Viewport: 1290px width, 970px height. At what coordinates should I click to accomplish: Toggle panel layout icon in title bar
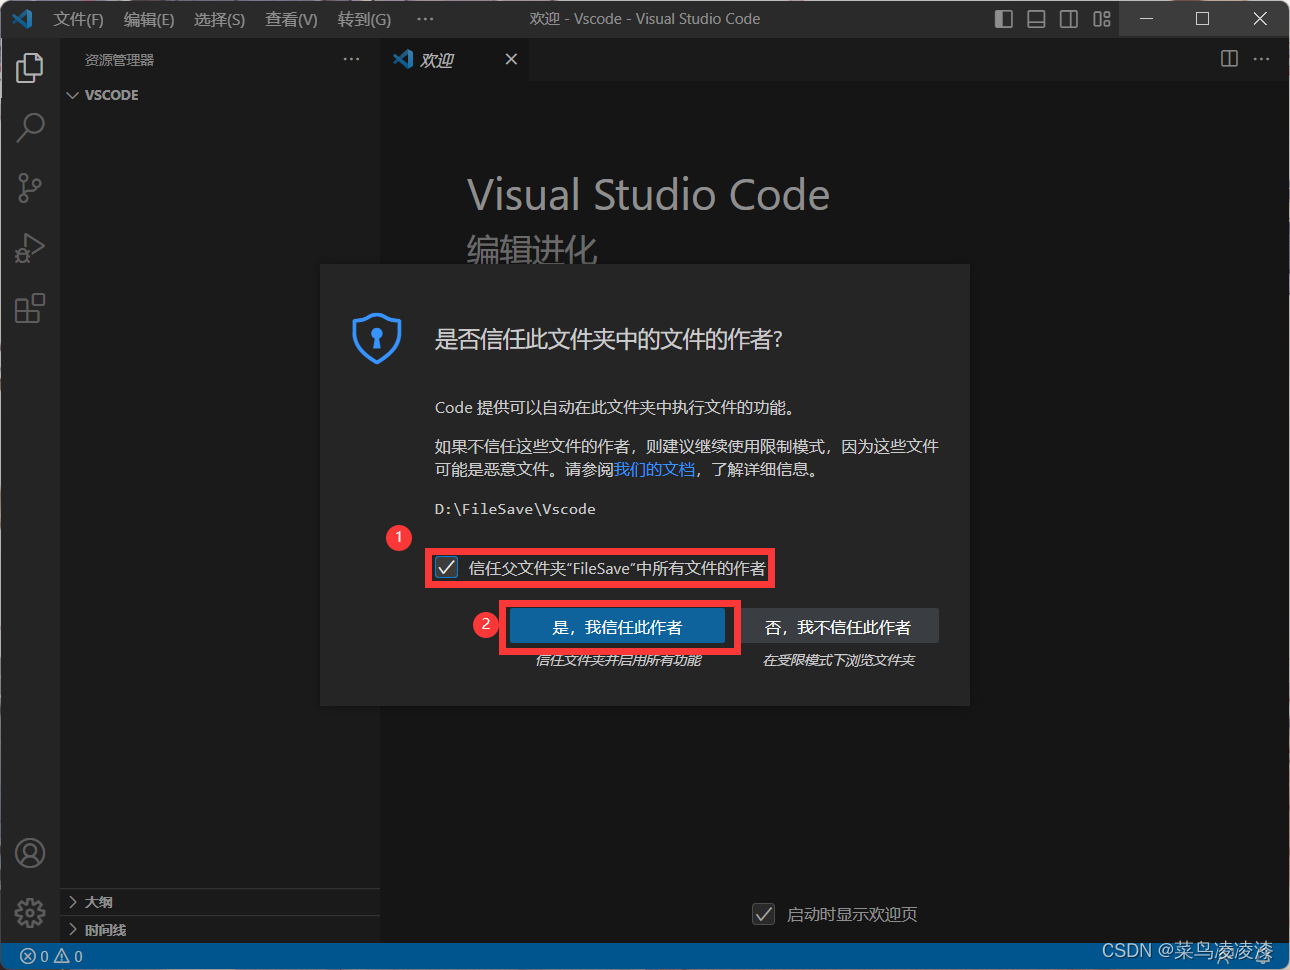click(x=1037, y=19)
